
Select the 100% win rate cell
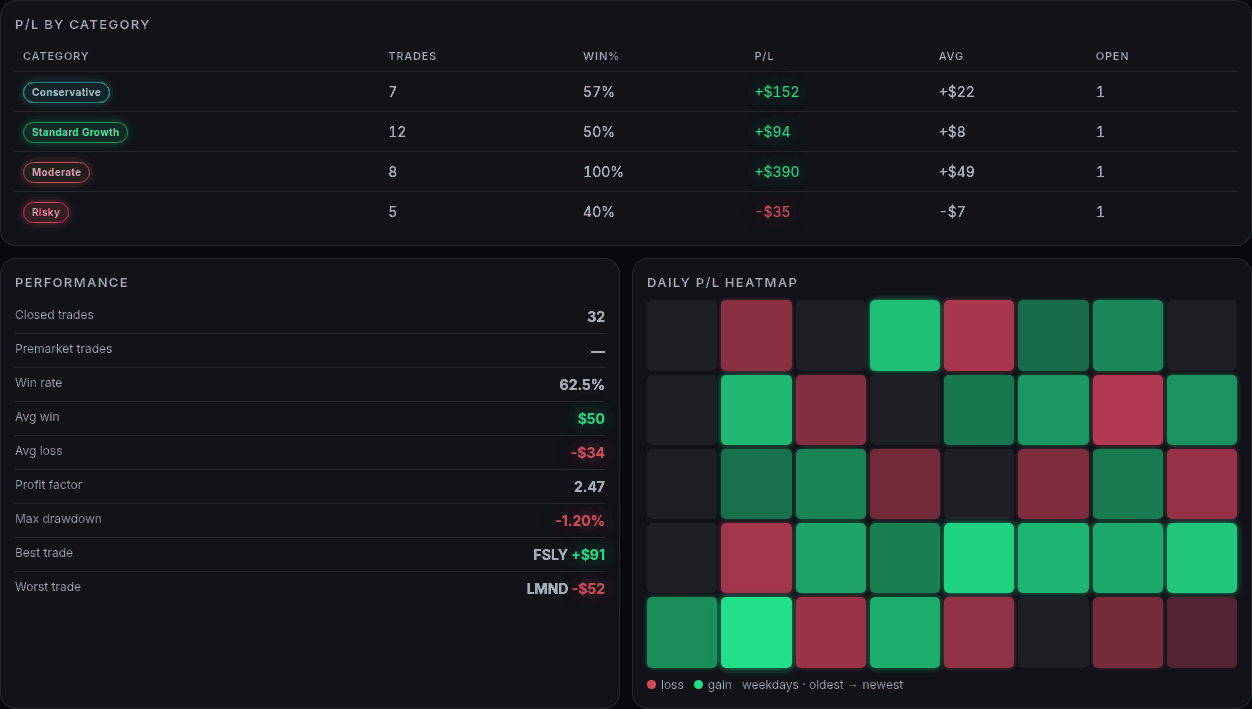click(603, 172)
